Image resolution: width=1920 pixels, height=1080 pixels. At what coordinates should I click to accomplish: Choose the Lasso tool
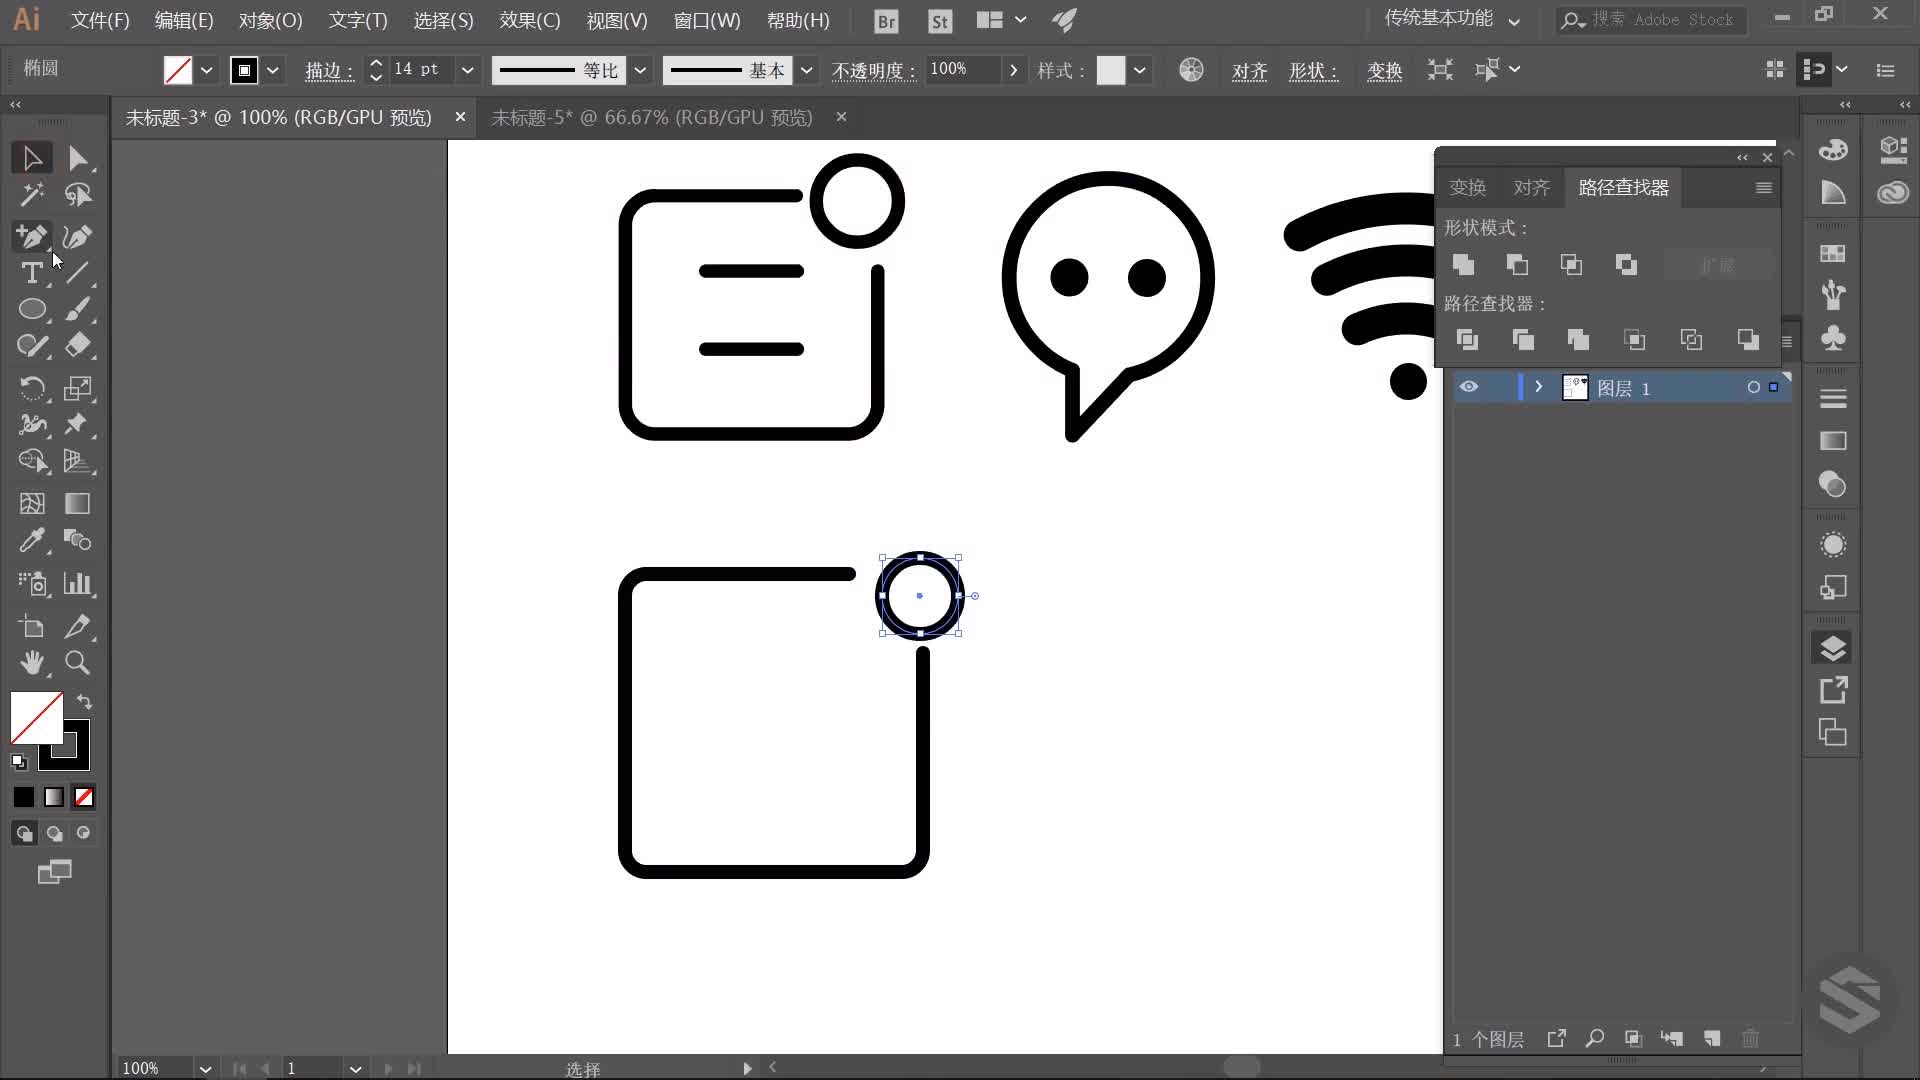pyautogui.click(x=77, y=195)
